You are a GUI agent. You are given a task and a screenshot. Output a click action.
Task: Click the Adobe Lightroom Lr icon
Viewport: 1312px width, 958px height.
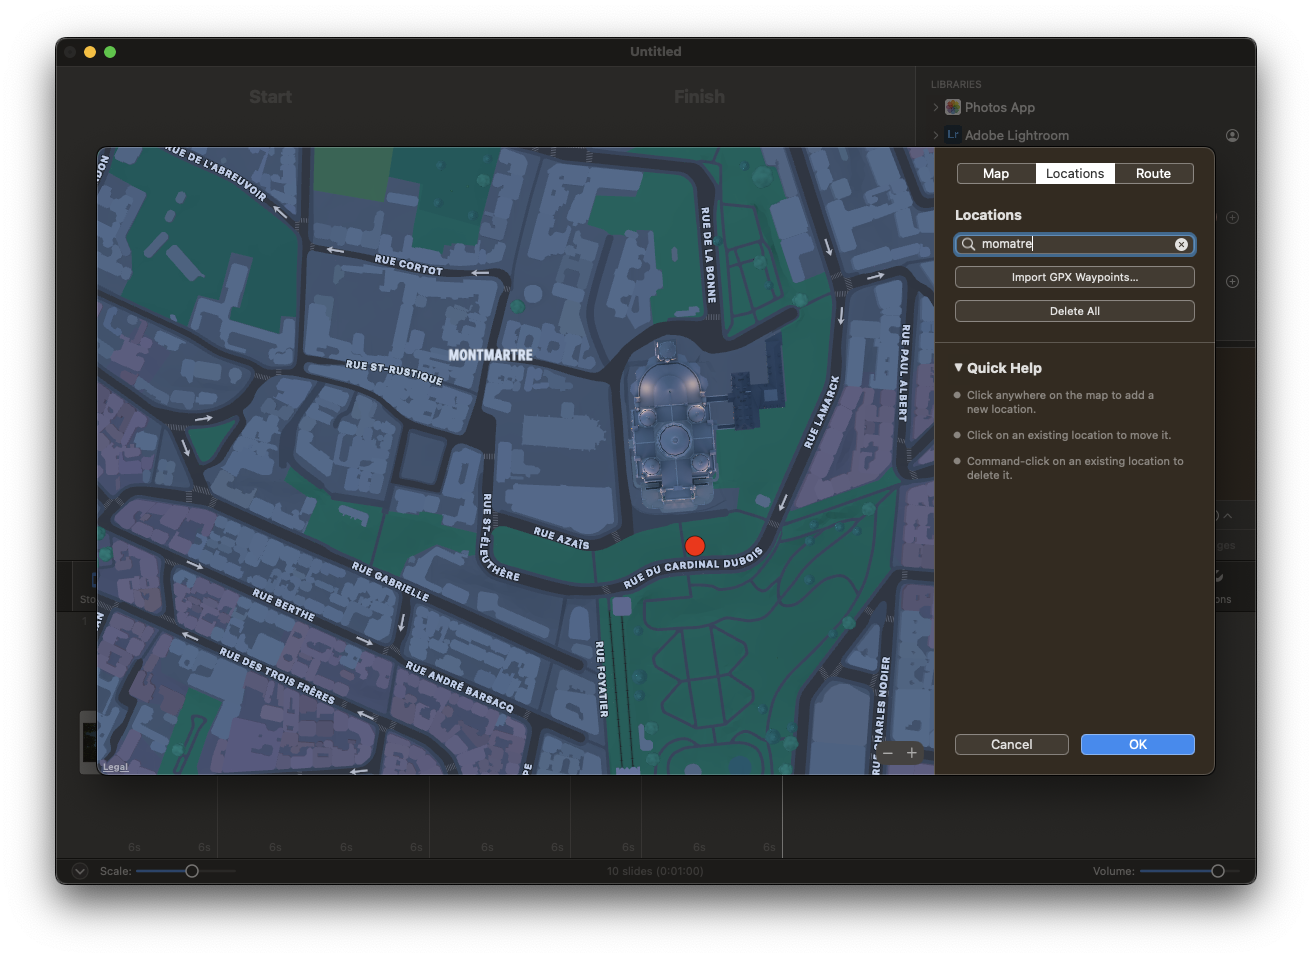click(953, 135)
